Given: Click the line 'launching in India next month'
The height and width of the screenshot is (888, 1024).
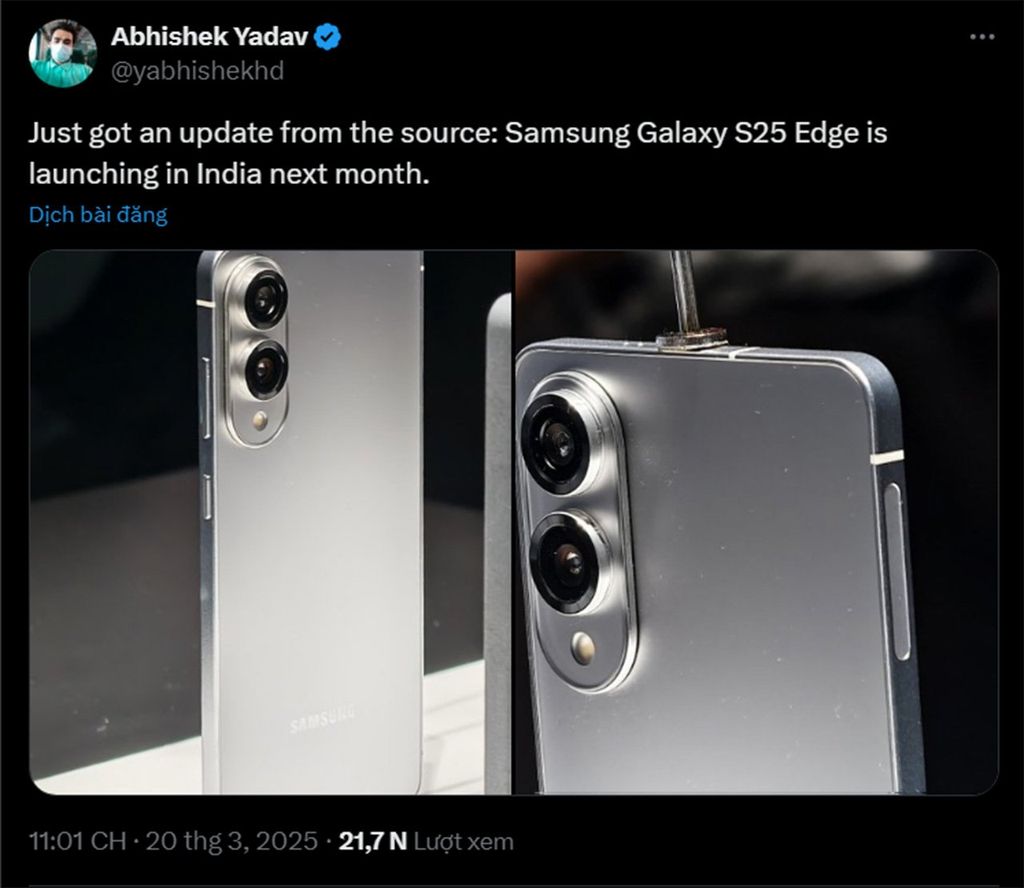Looking at the screenshot, I should (x=229, y=174).
